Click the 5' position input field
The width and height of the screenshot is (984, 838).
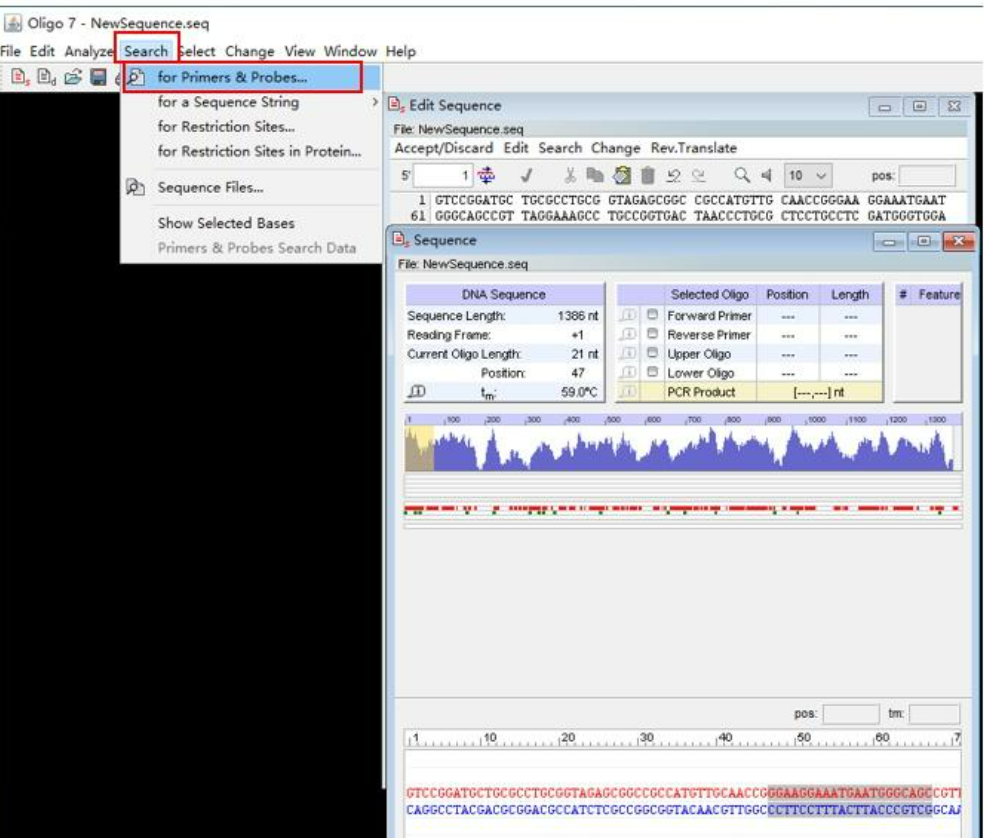442,176
